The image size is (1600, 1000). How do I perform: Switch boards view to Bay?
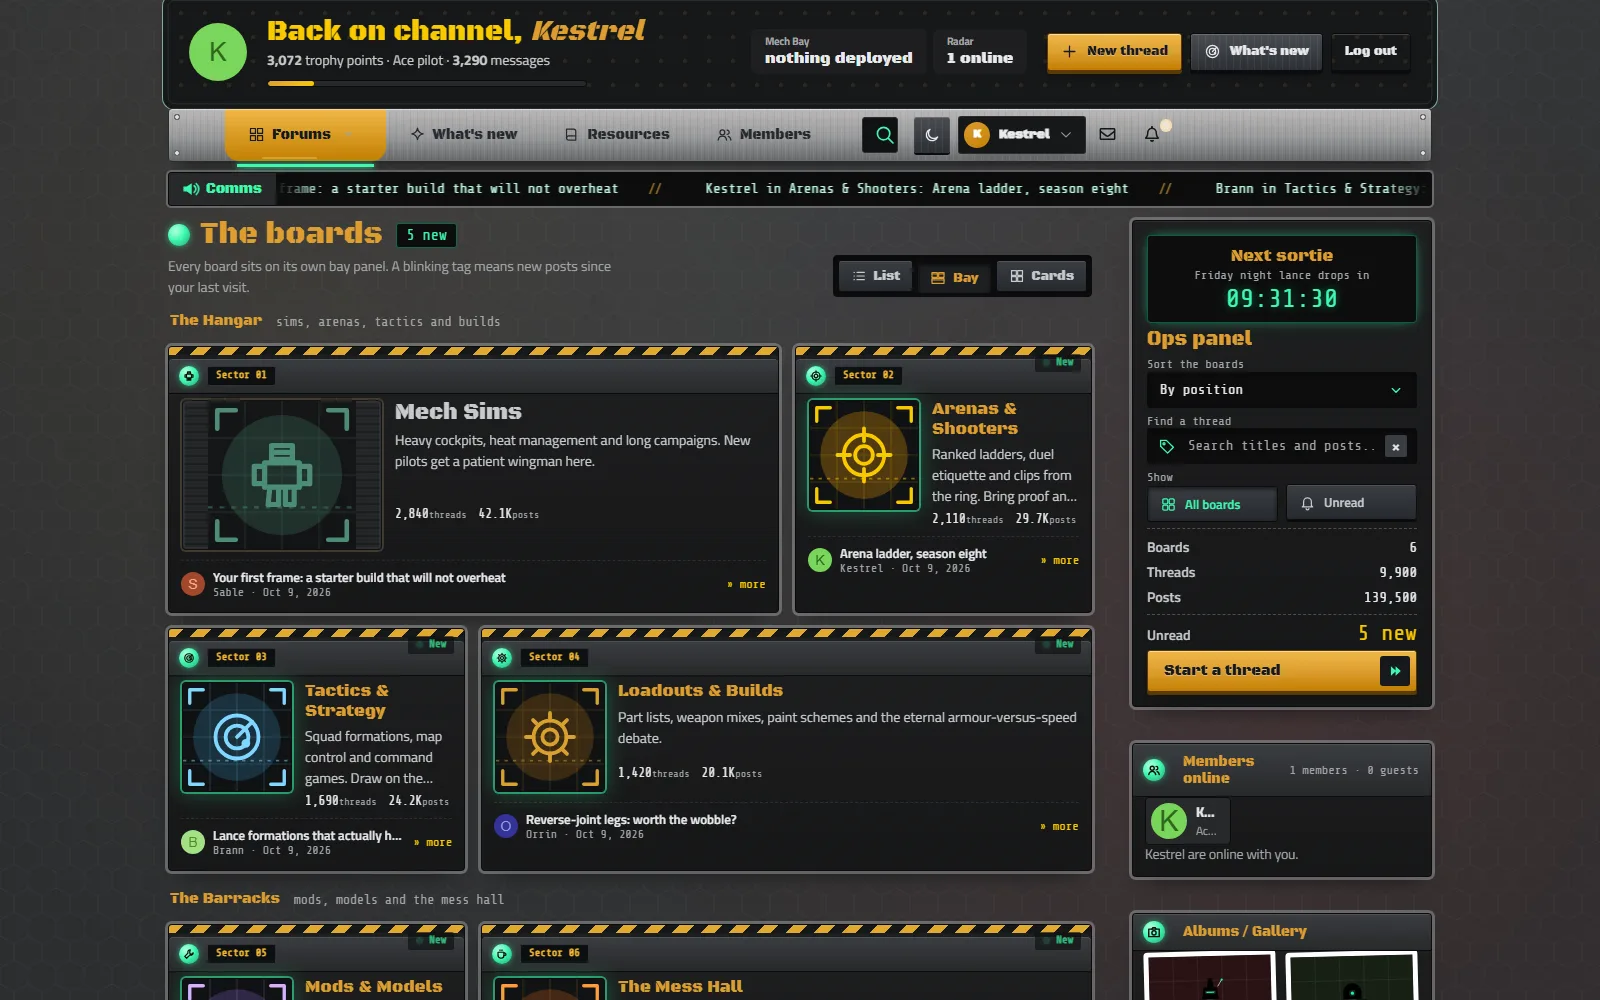(x=954, y=277)
